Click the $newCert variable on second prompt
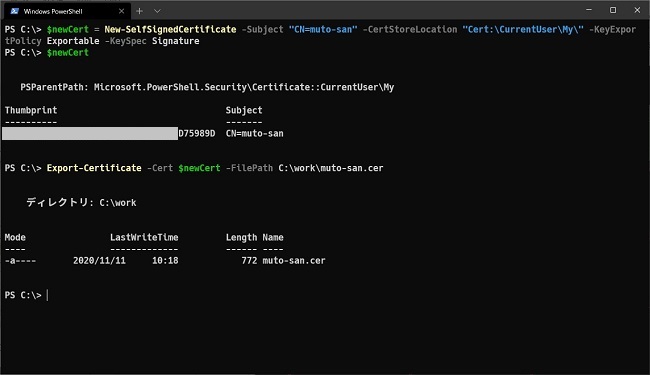The height and width of the screenshot is (375, 650). click(68, 53)
